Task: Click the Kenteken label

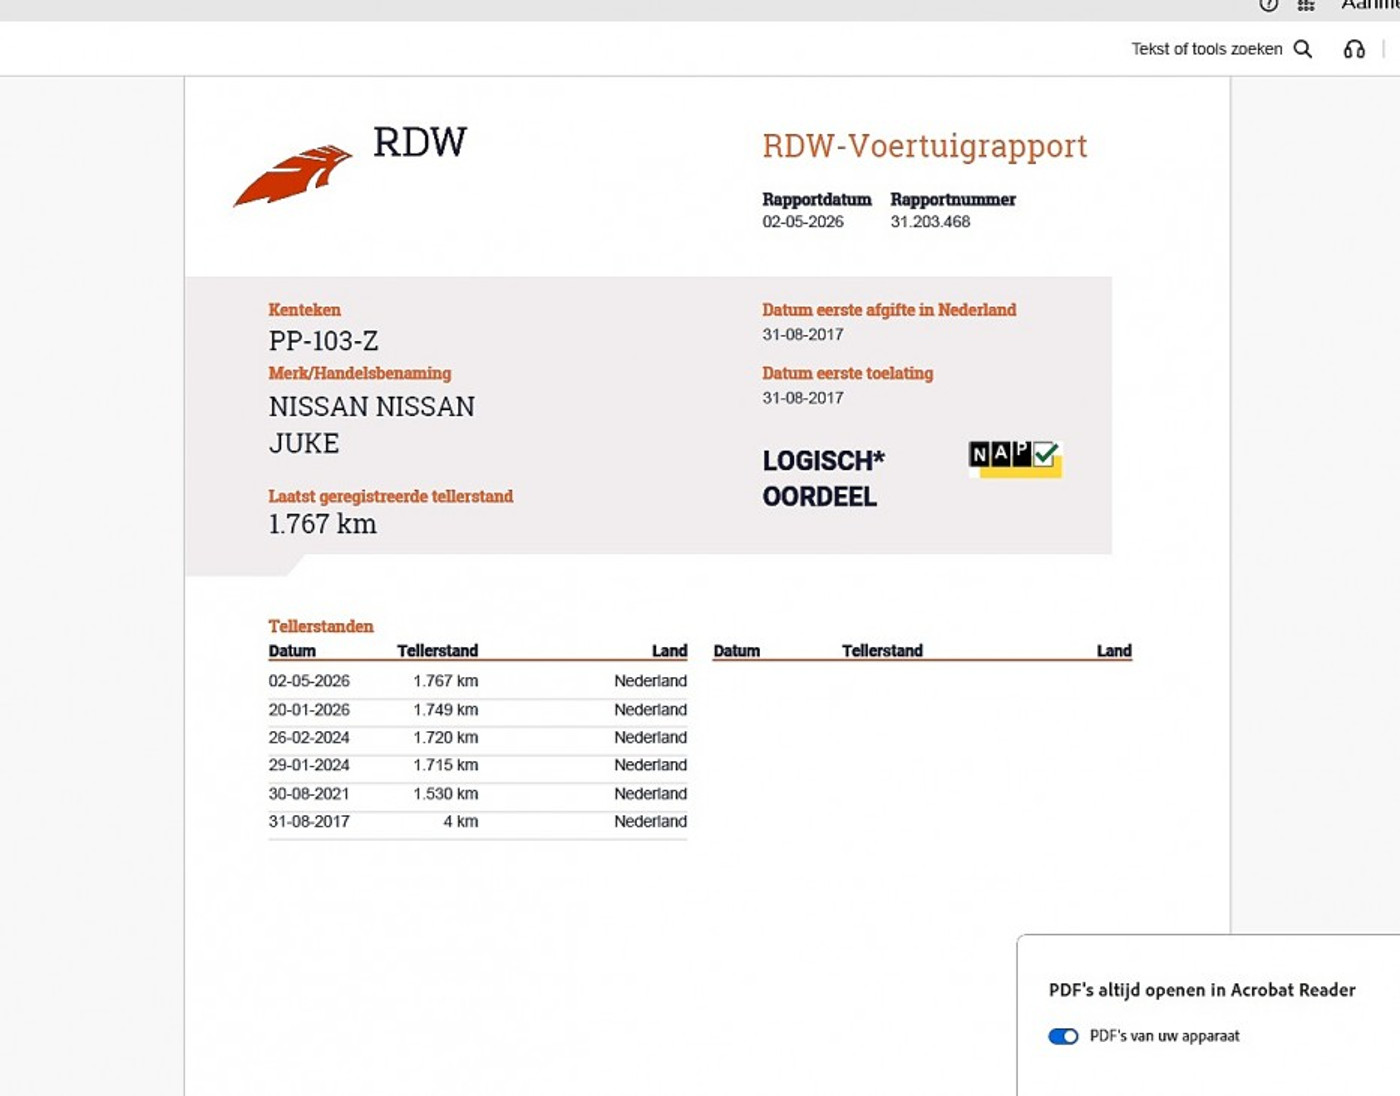Action: 304,310
